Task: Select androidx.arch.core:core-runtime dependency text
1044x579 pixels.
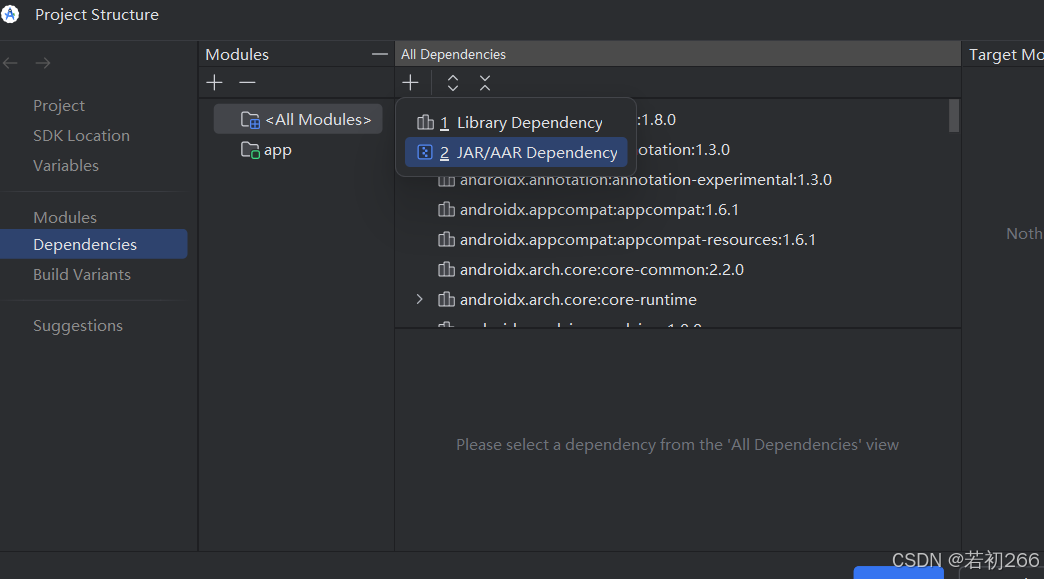Action: coord(578,299)
